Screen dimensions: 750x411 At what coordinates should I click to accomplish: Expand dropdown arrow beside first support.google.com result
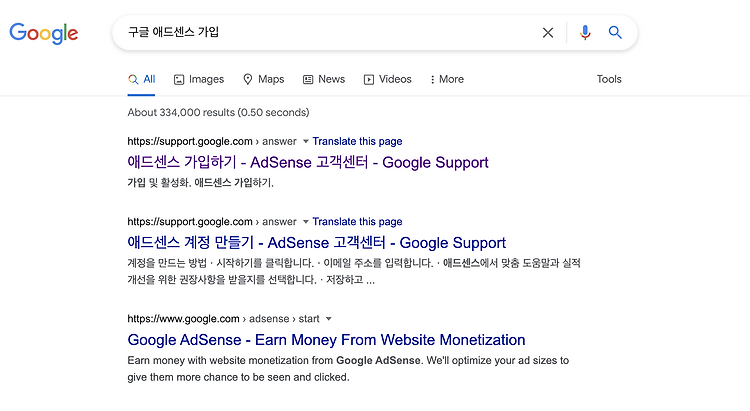click(306, 142)
